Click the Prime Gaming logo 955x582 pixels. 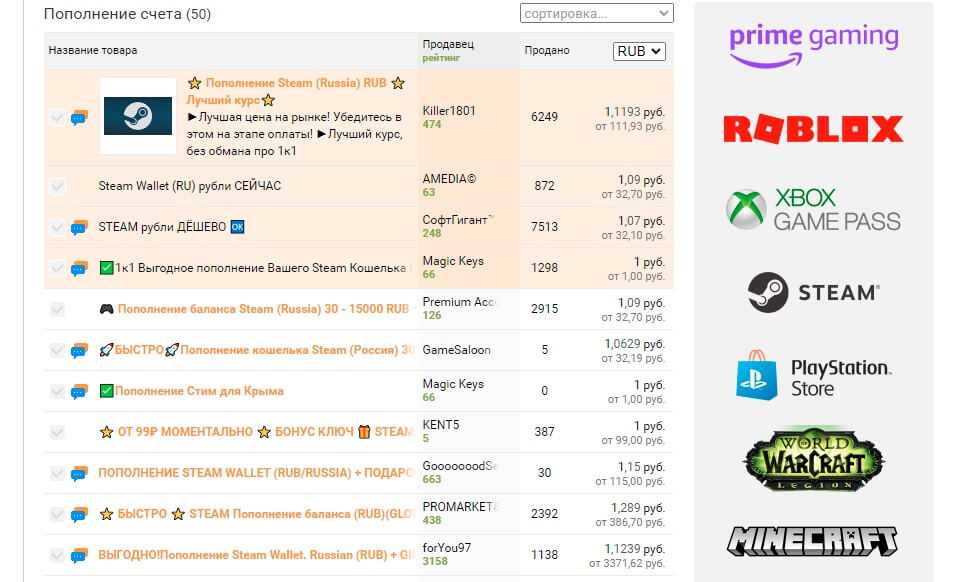coord(813,44)
